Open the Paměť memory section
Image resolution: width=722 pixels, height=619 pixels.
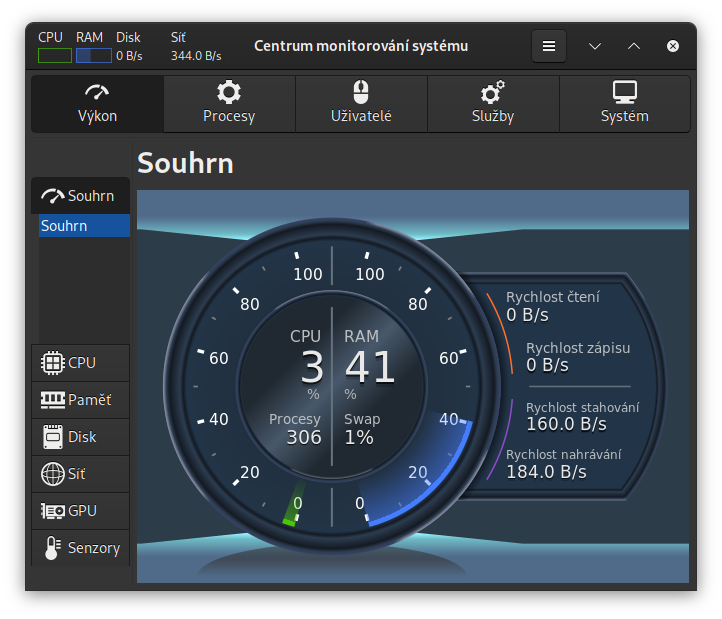80,400
